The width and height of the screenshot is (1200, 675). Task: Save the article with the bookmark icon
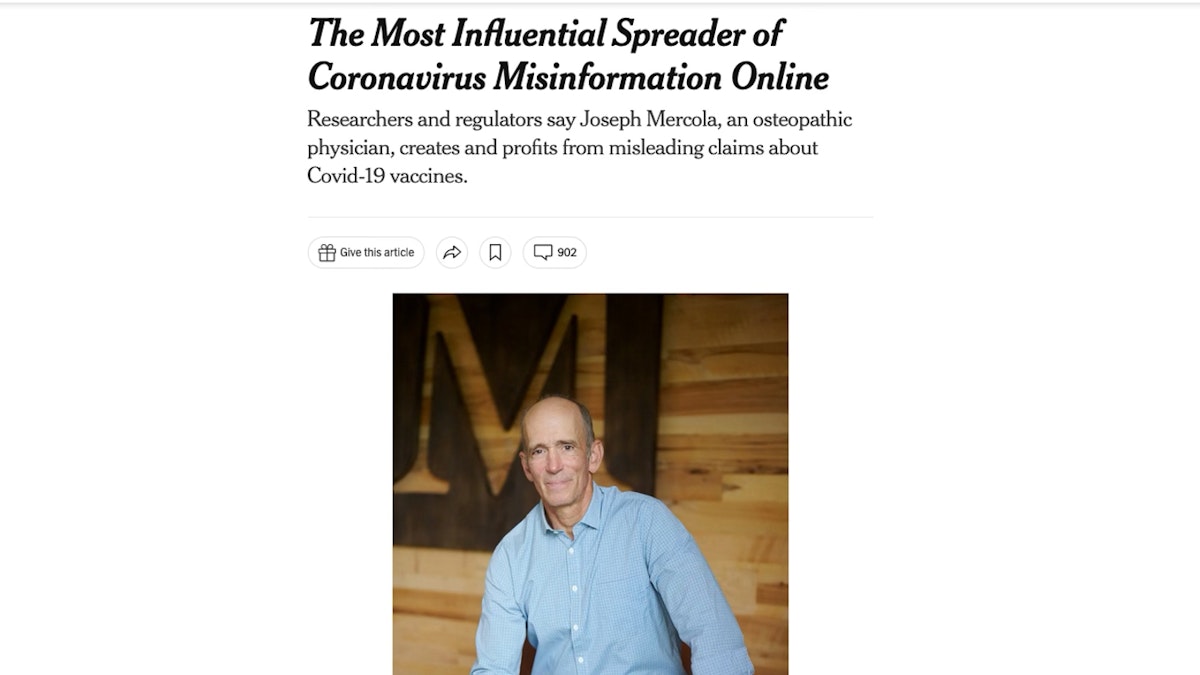pyautogui.click(x=495, y=253)
